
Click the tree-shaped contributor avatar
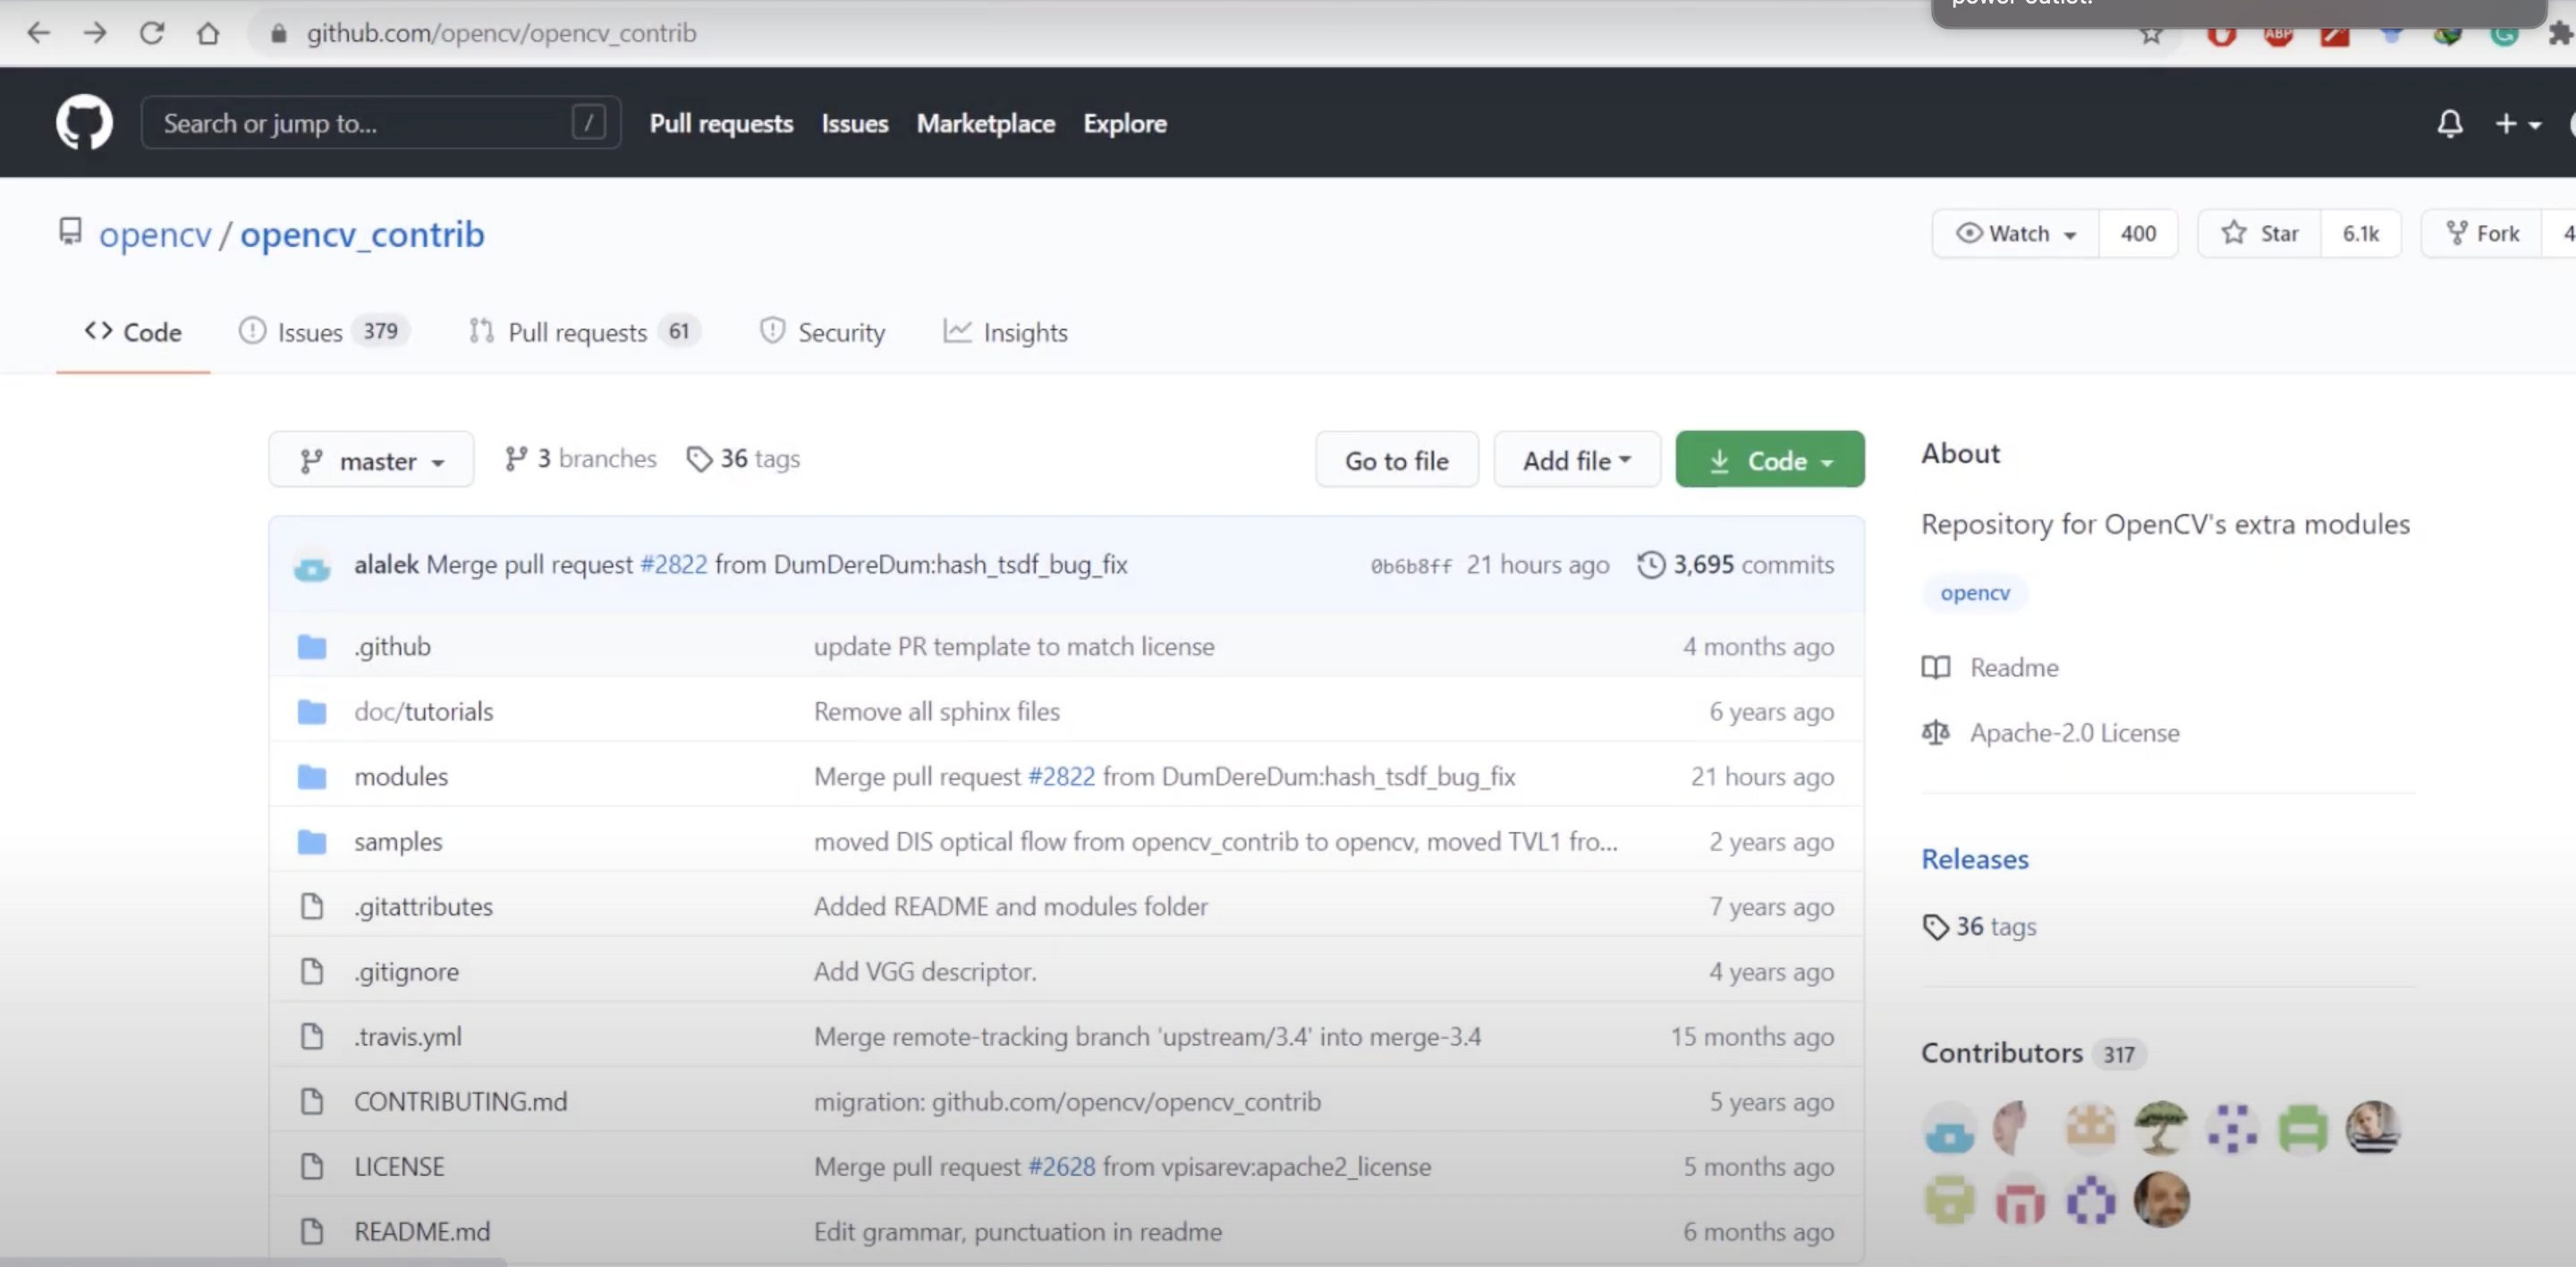pos(2161,1128)
